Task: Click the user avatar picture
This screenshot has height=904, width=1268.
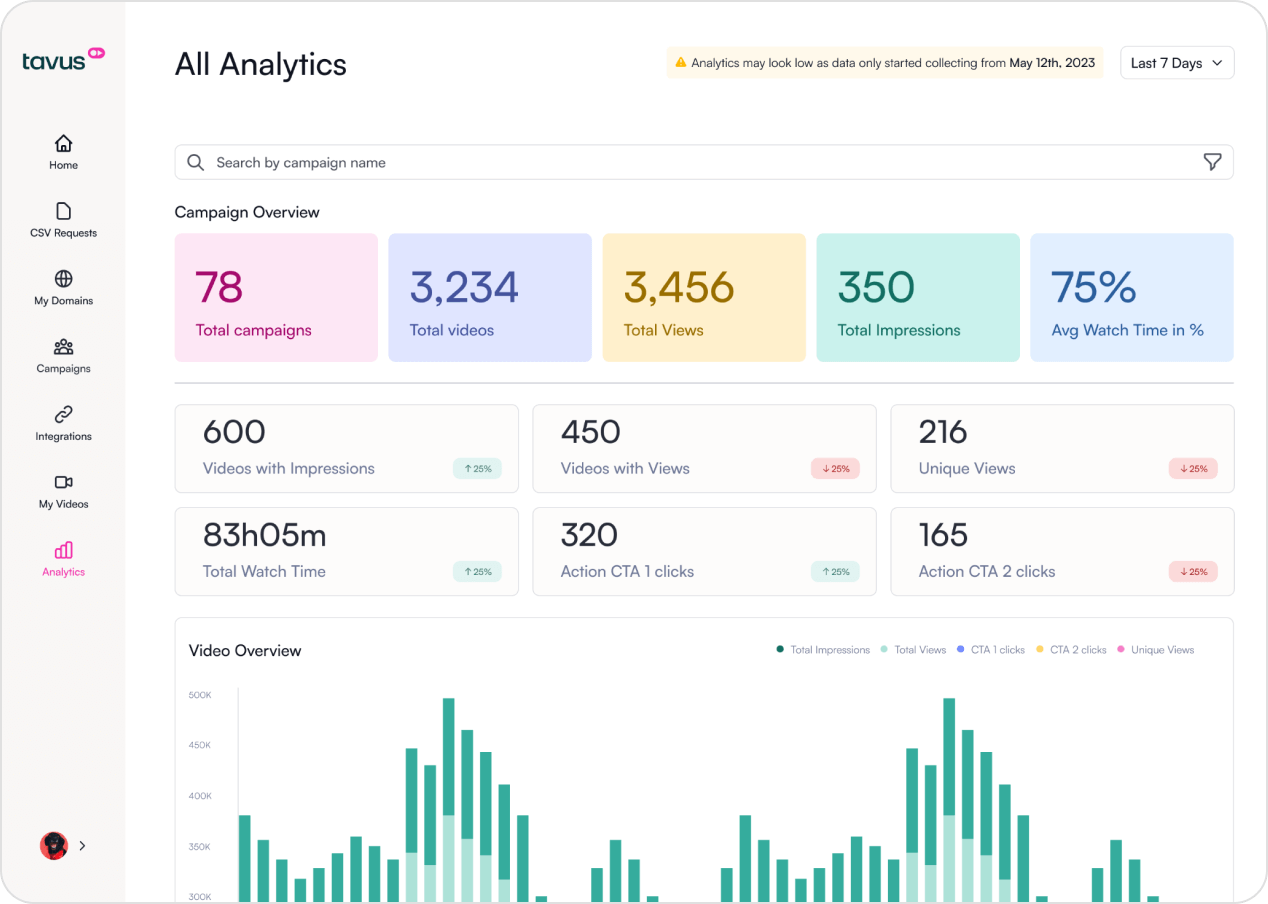Action: (53, 846)
